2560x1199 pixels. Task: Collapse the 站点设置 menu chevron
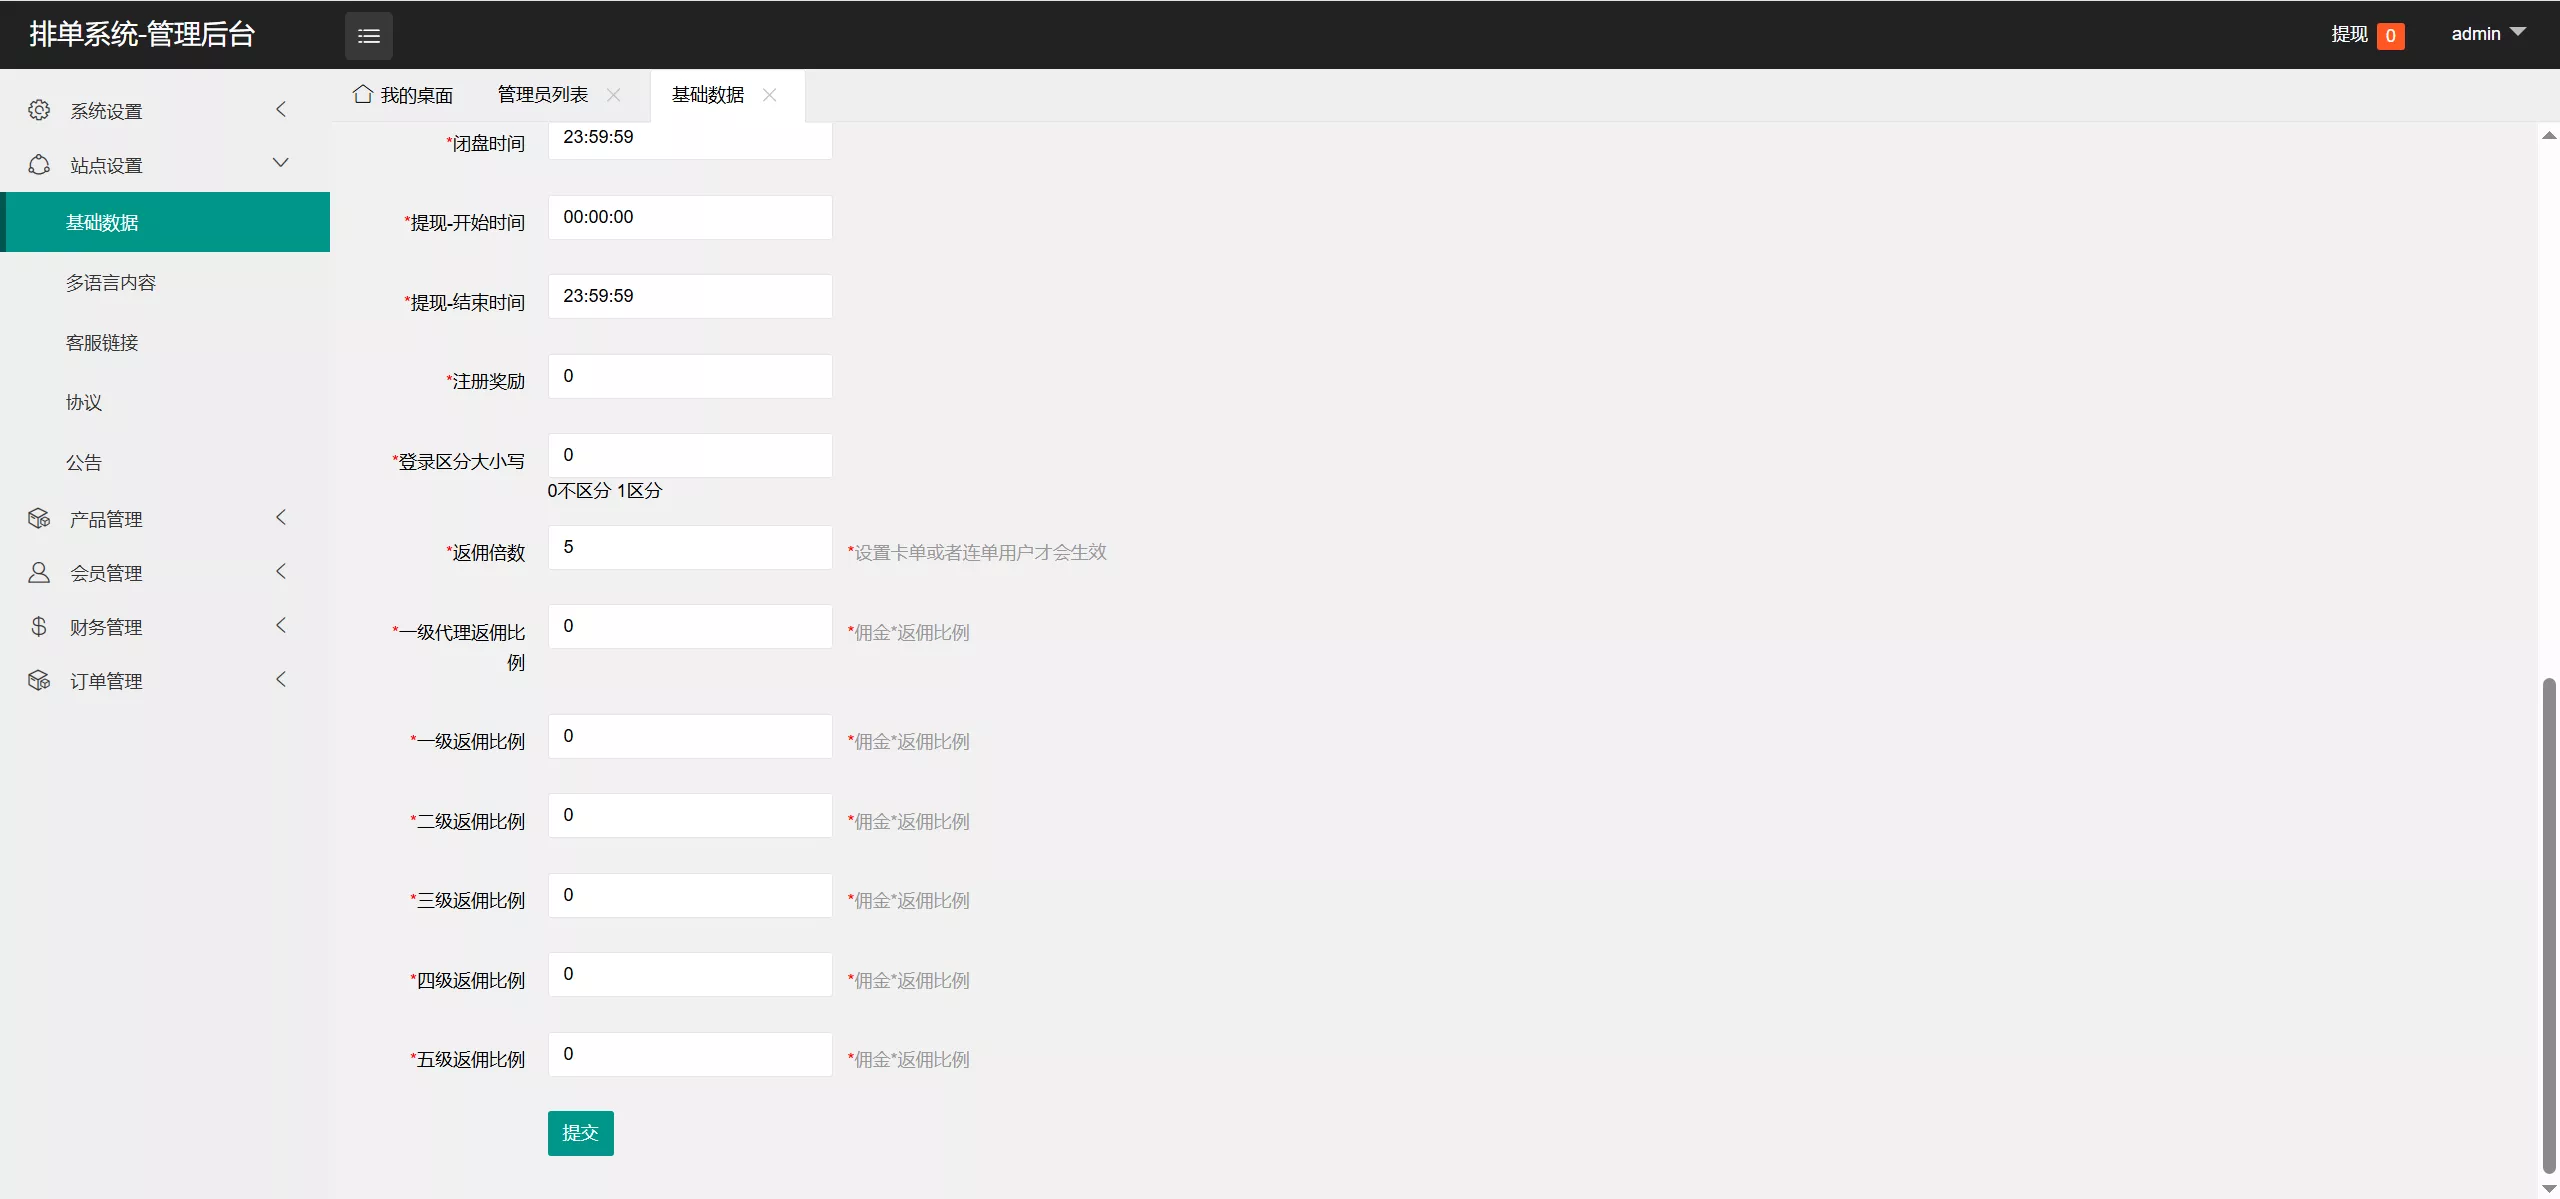point(281,163)
